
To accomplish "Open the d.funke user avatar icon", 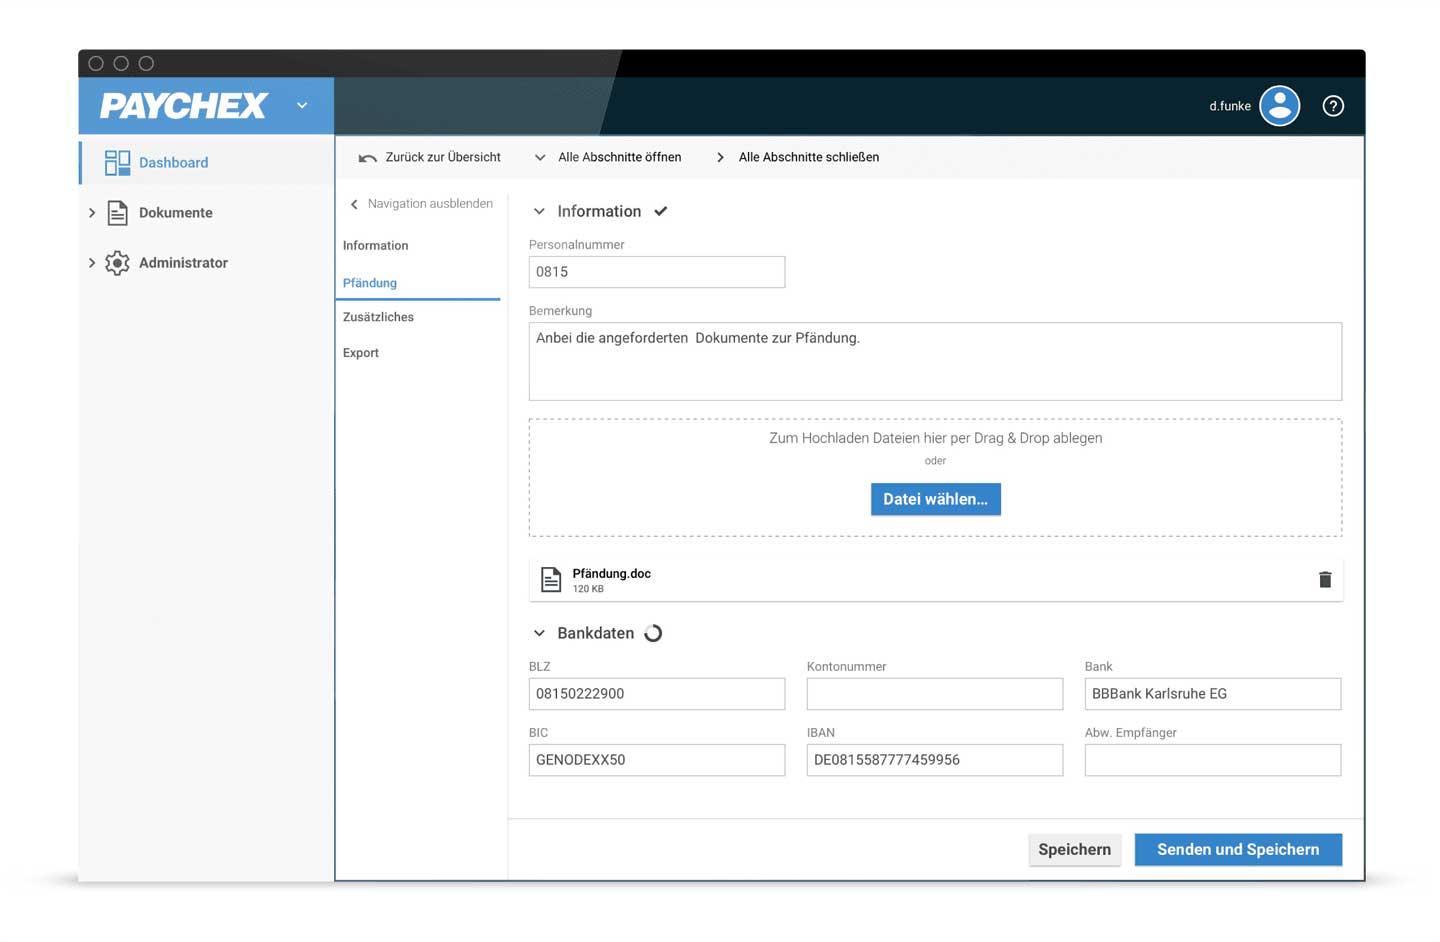I will [1279, 106].
